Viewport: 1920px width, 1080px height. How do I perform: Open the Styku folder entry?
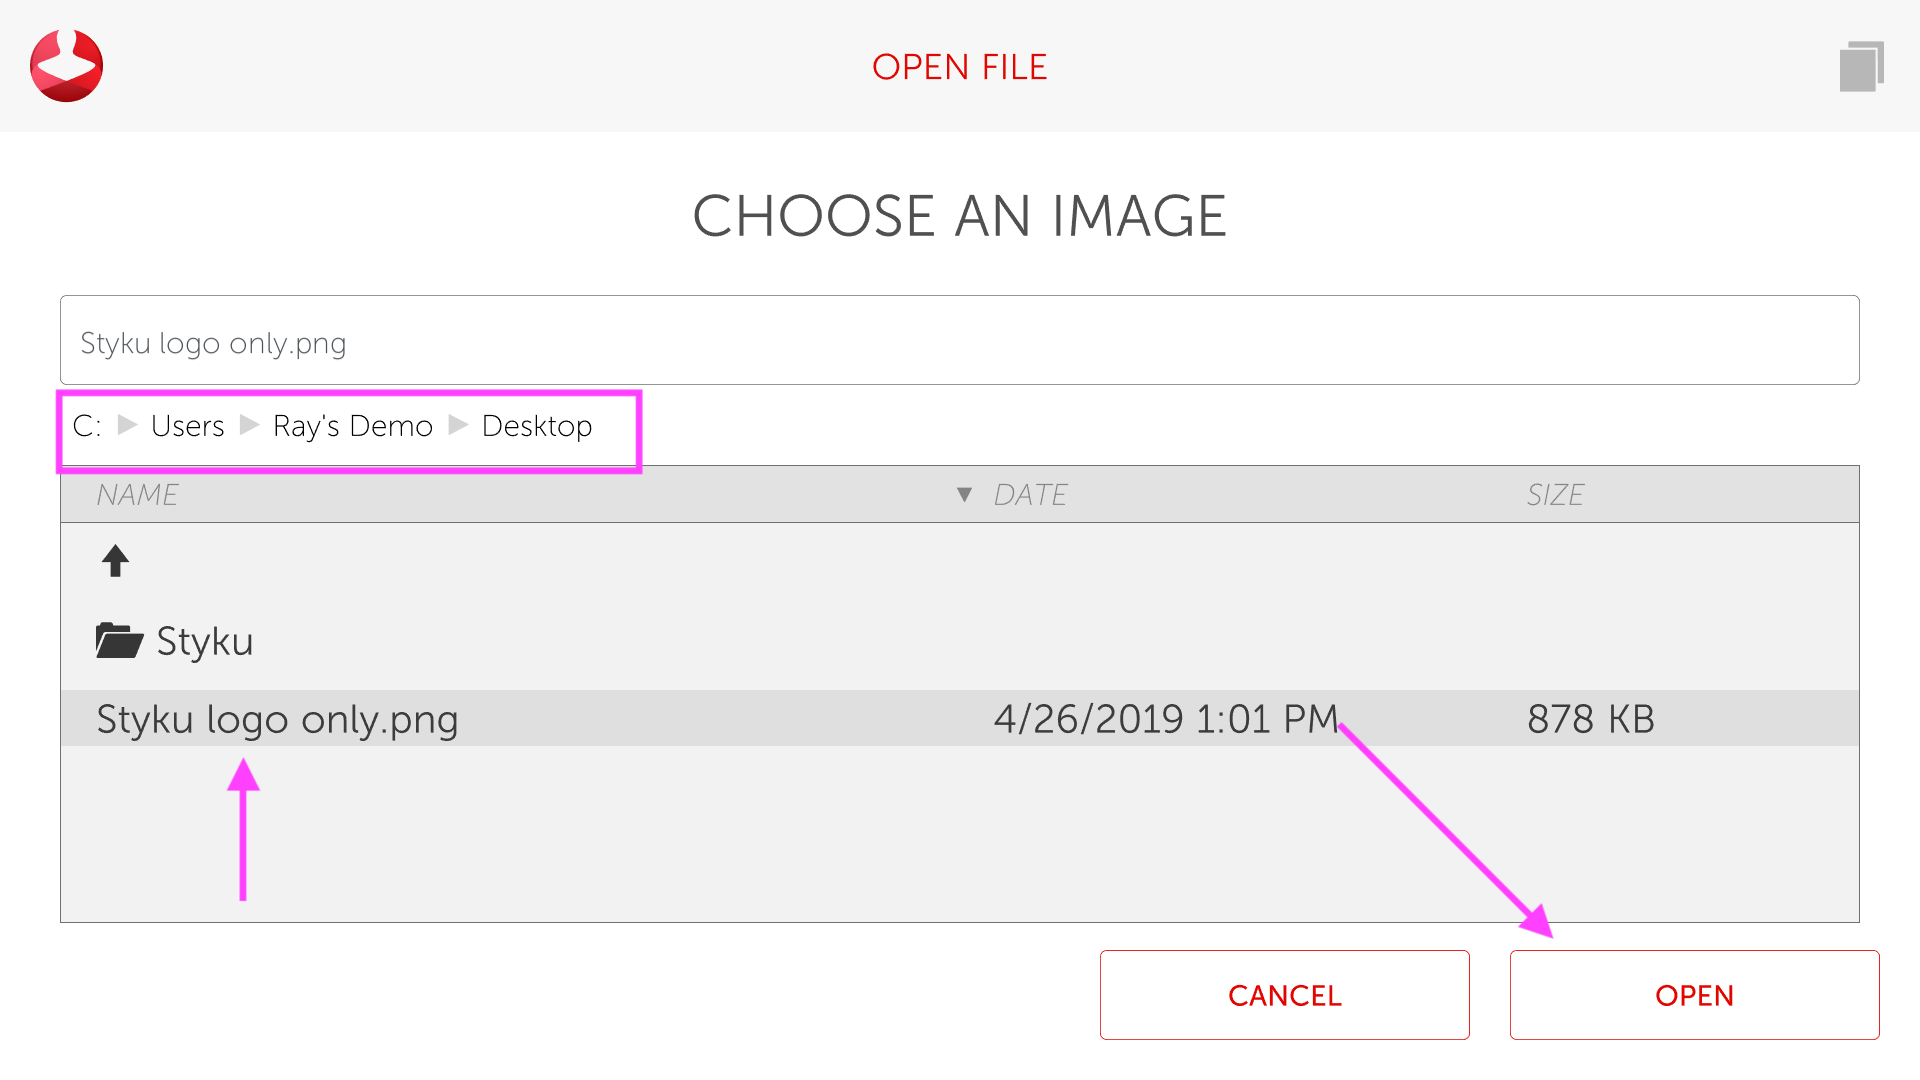click(205, 641)
